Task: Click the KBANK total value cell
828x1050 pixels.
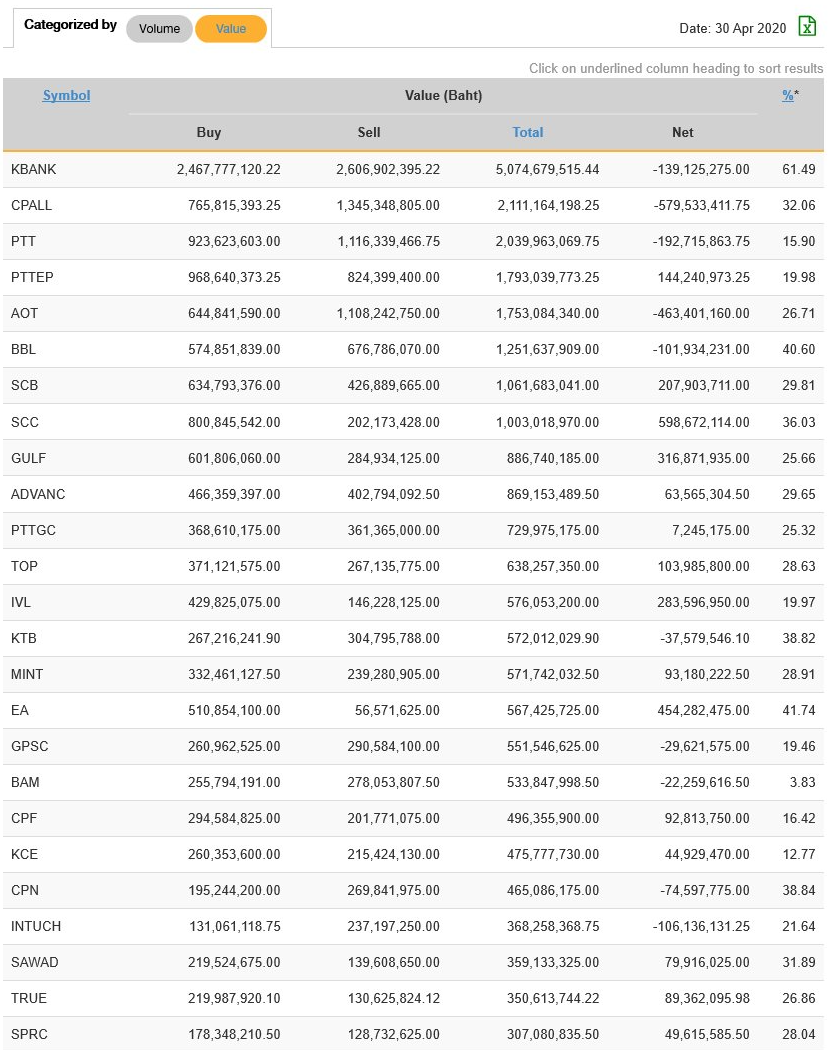Action: [x=547, y=170]
